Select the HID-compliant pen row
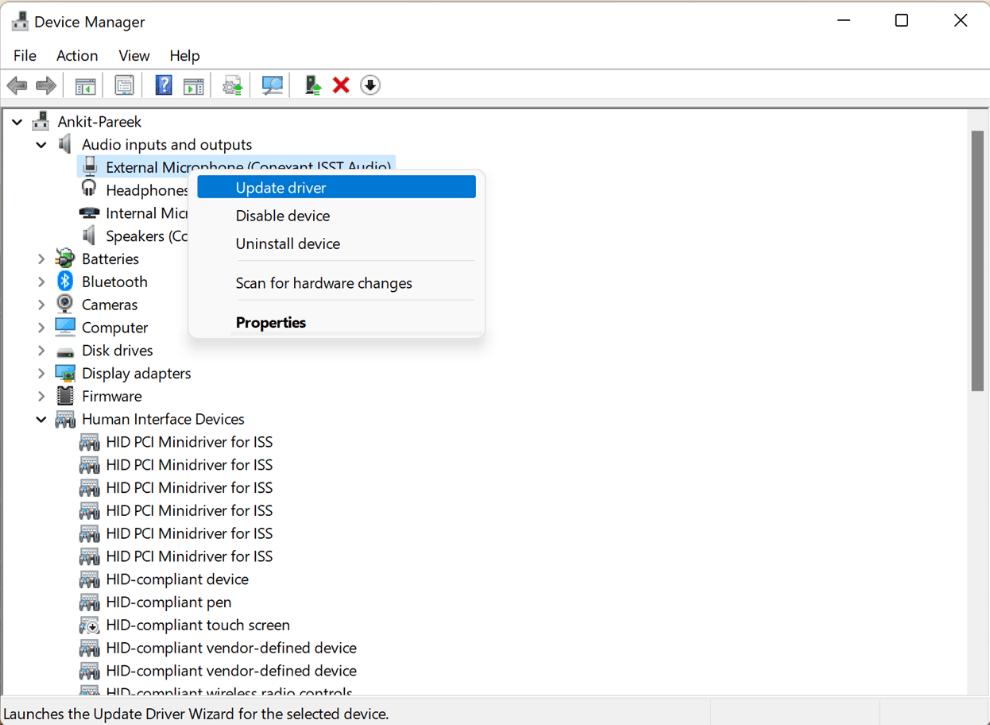Viewport: 990px width, 725px height. [169, 602]
